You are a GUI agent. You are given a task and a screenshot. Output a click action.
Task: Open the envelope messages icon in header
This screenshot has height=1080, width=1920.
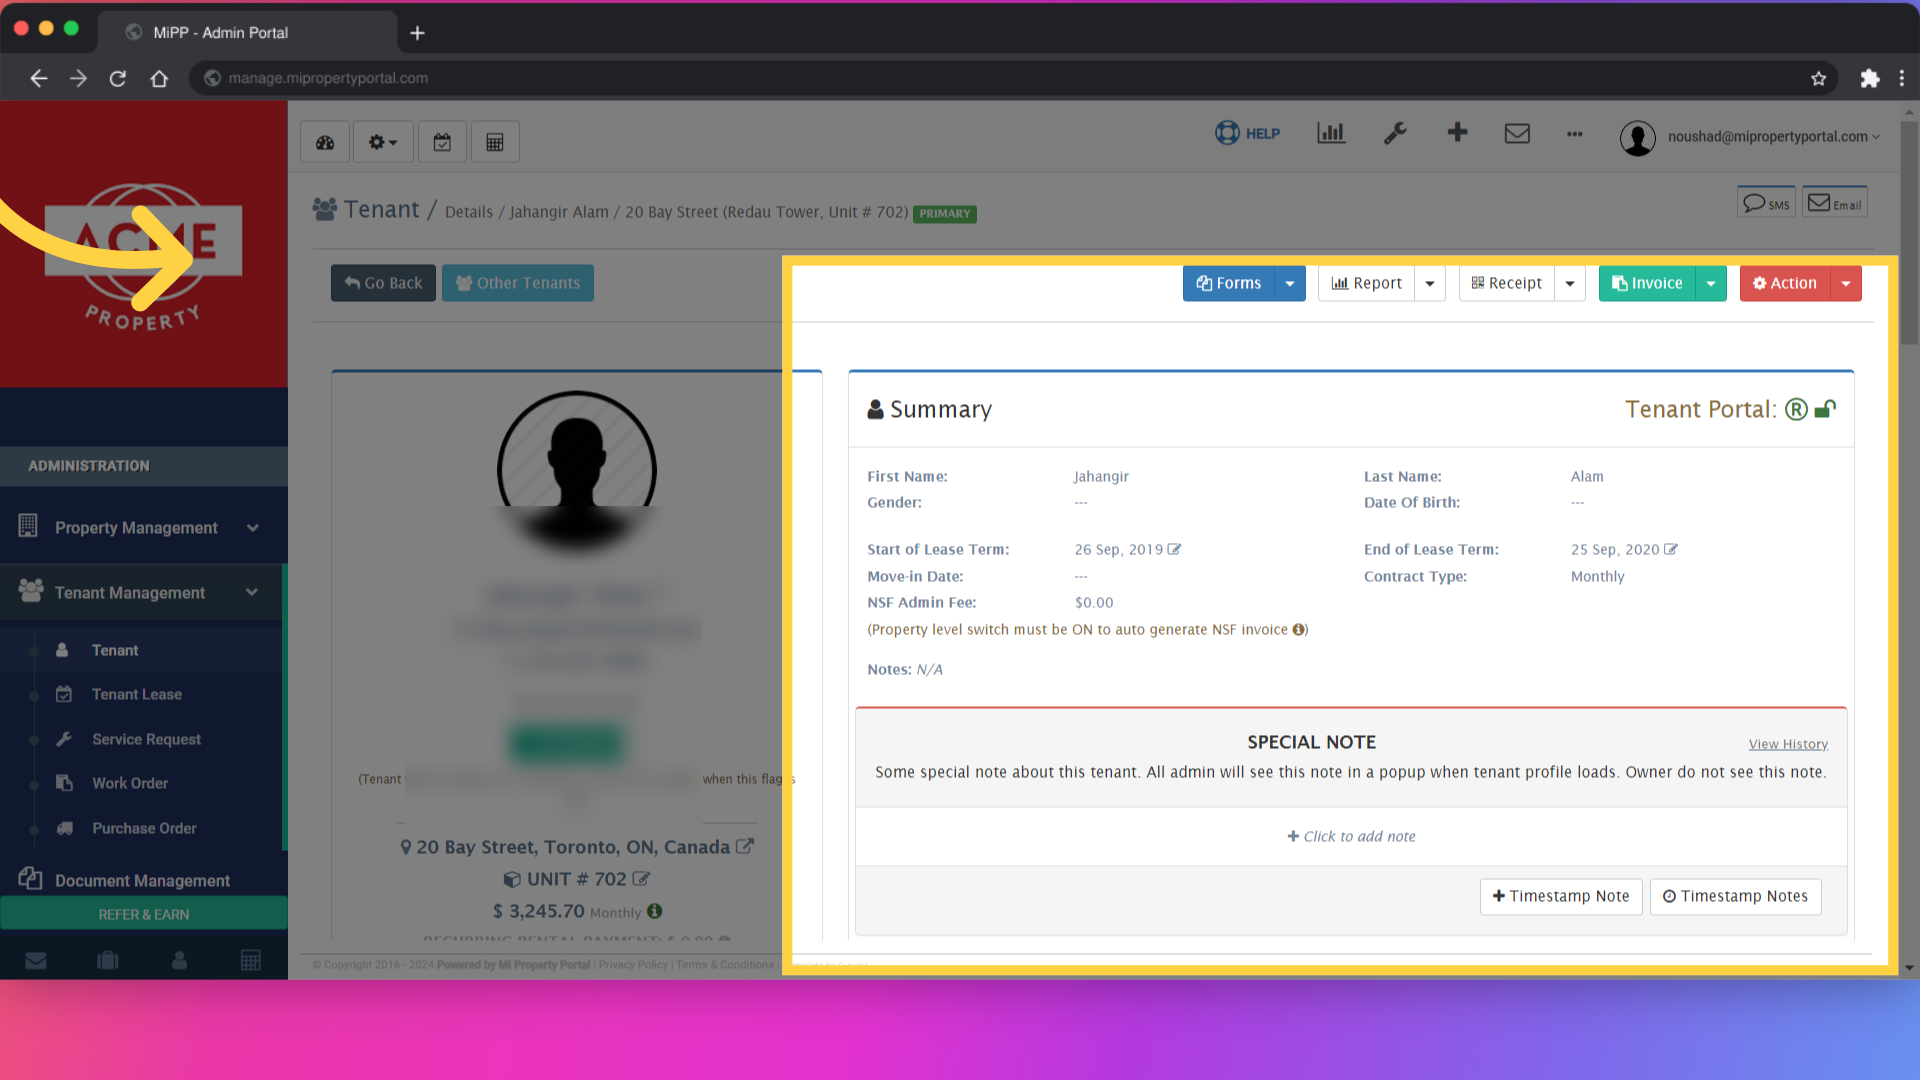(x=1517, y=133)
